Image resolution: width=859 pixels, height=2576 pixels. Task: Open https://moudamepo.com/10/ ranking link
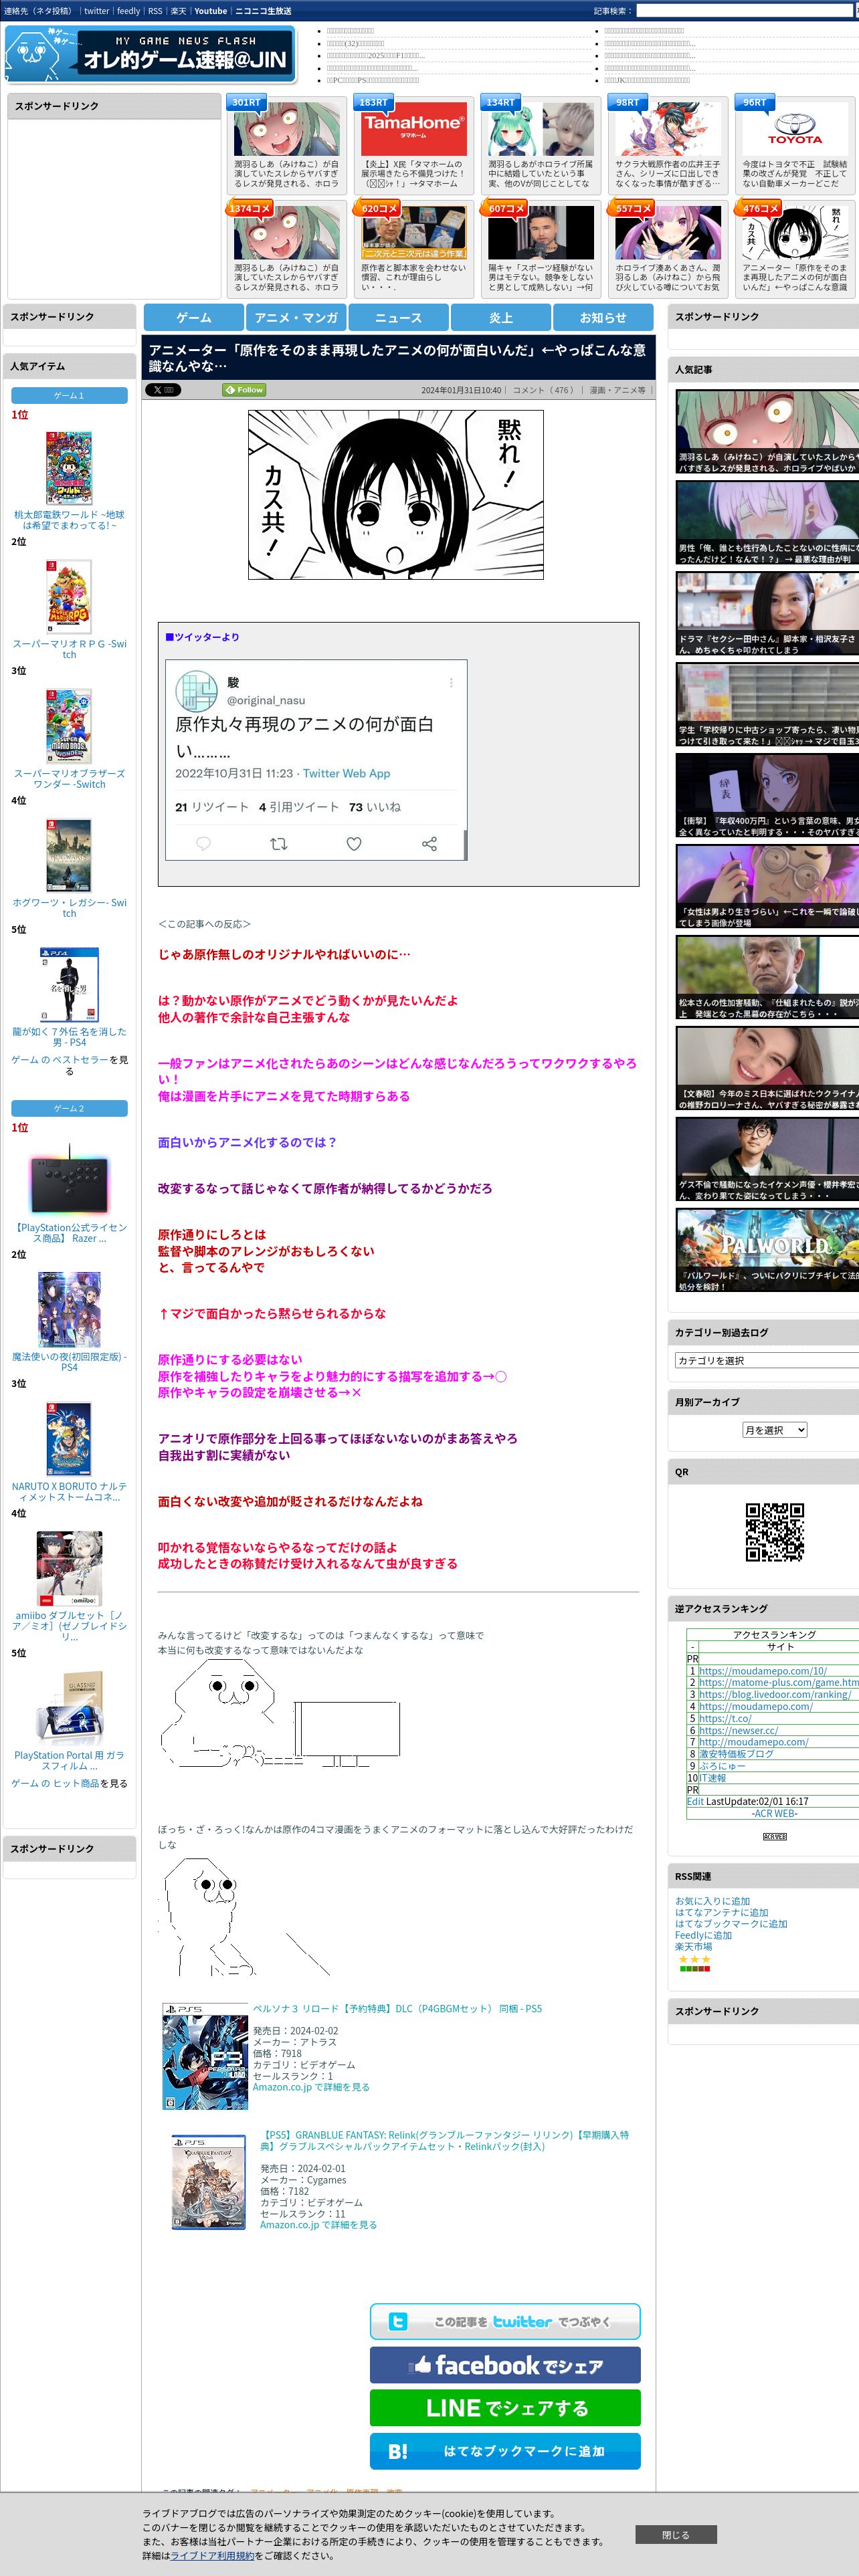763,1671
